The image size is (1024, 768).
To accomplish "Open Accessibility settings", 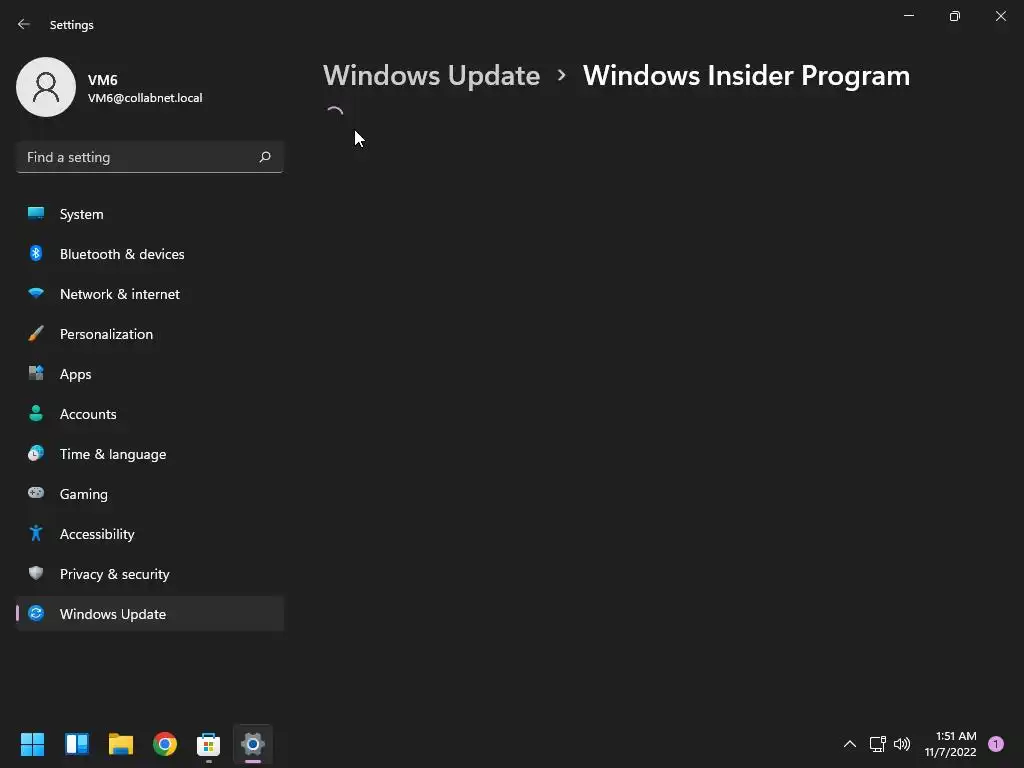I will coord(150,534).
